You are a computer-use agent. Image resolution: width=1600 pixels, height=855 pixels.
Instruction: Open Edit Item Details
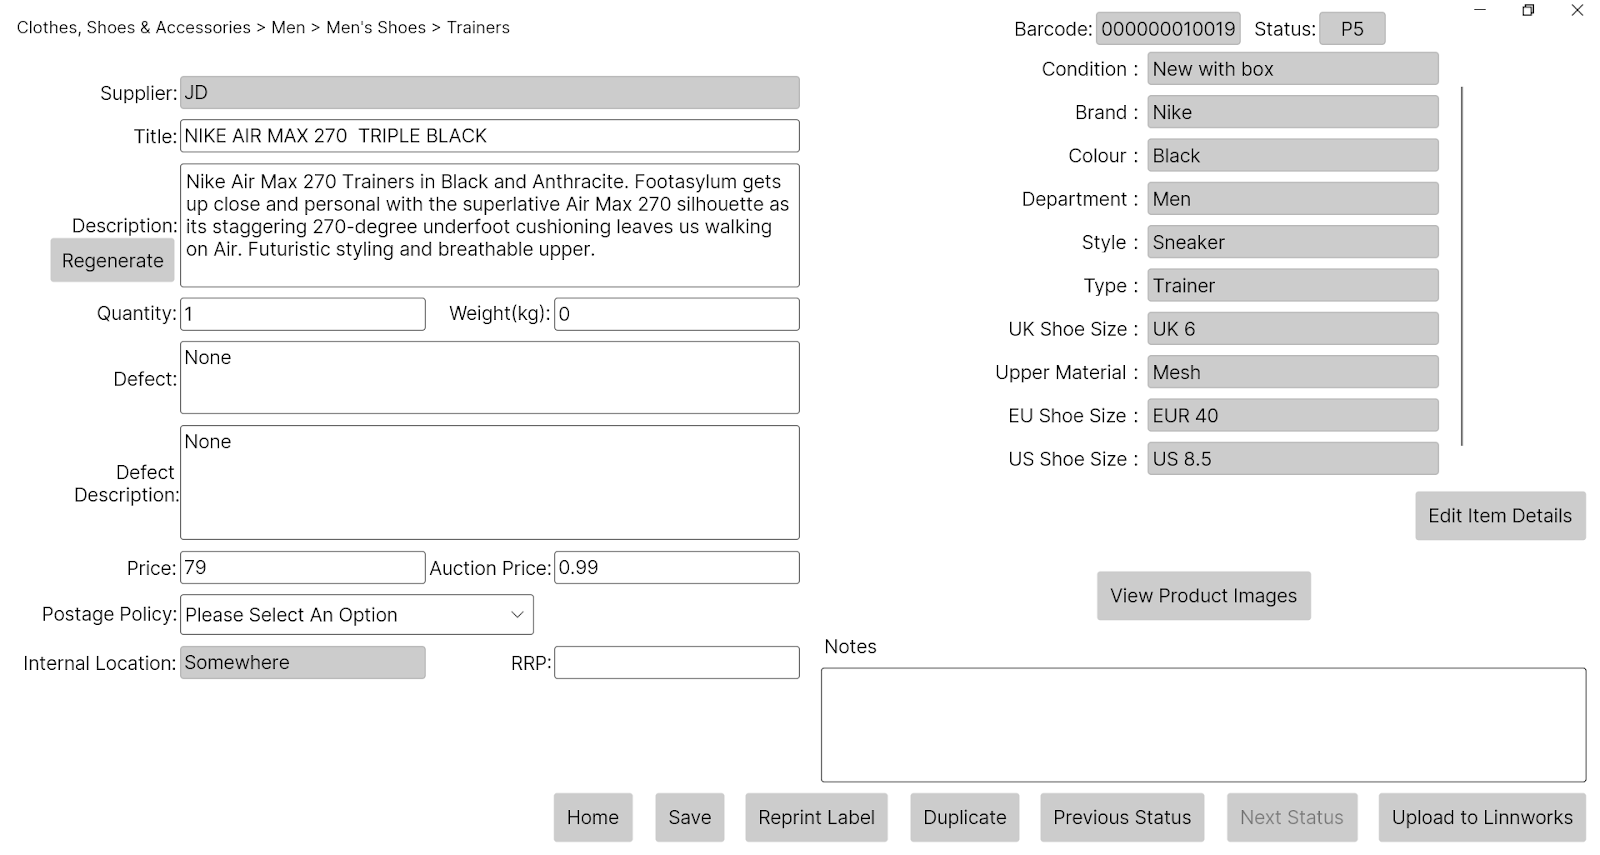click(1499, 516)
